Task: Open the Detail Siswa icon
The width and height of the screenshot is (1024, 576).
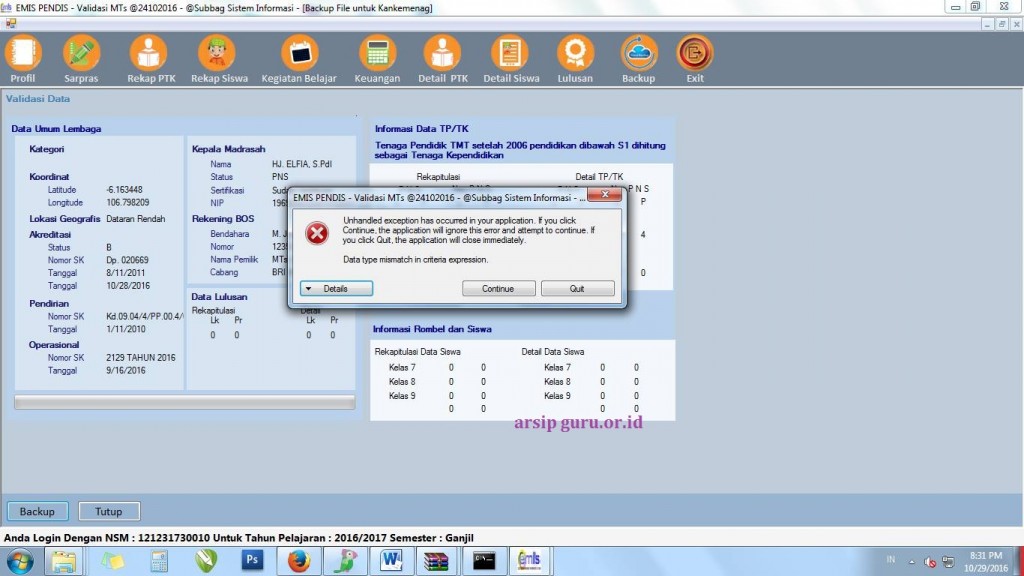Action: [x=511, y=59]
